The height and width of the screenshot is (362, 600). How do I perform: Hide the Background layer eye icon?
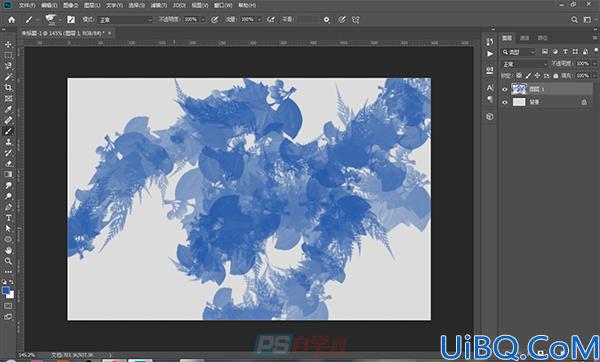tap(505, 102)
